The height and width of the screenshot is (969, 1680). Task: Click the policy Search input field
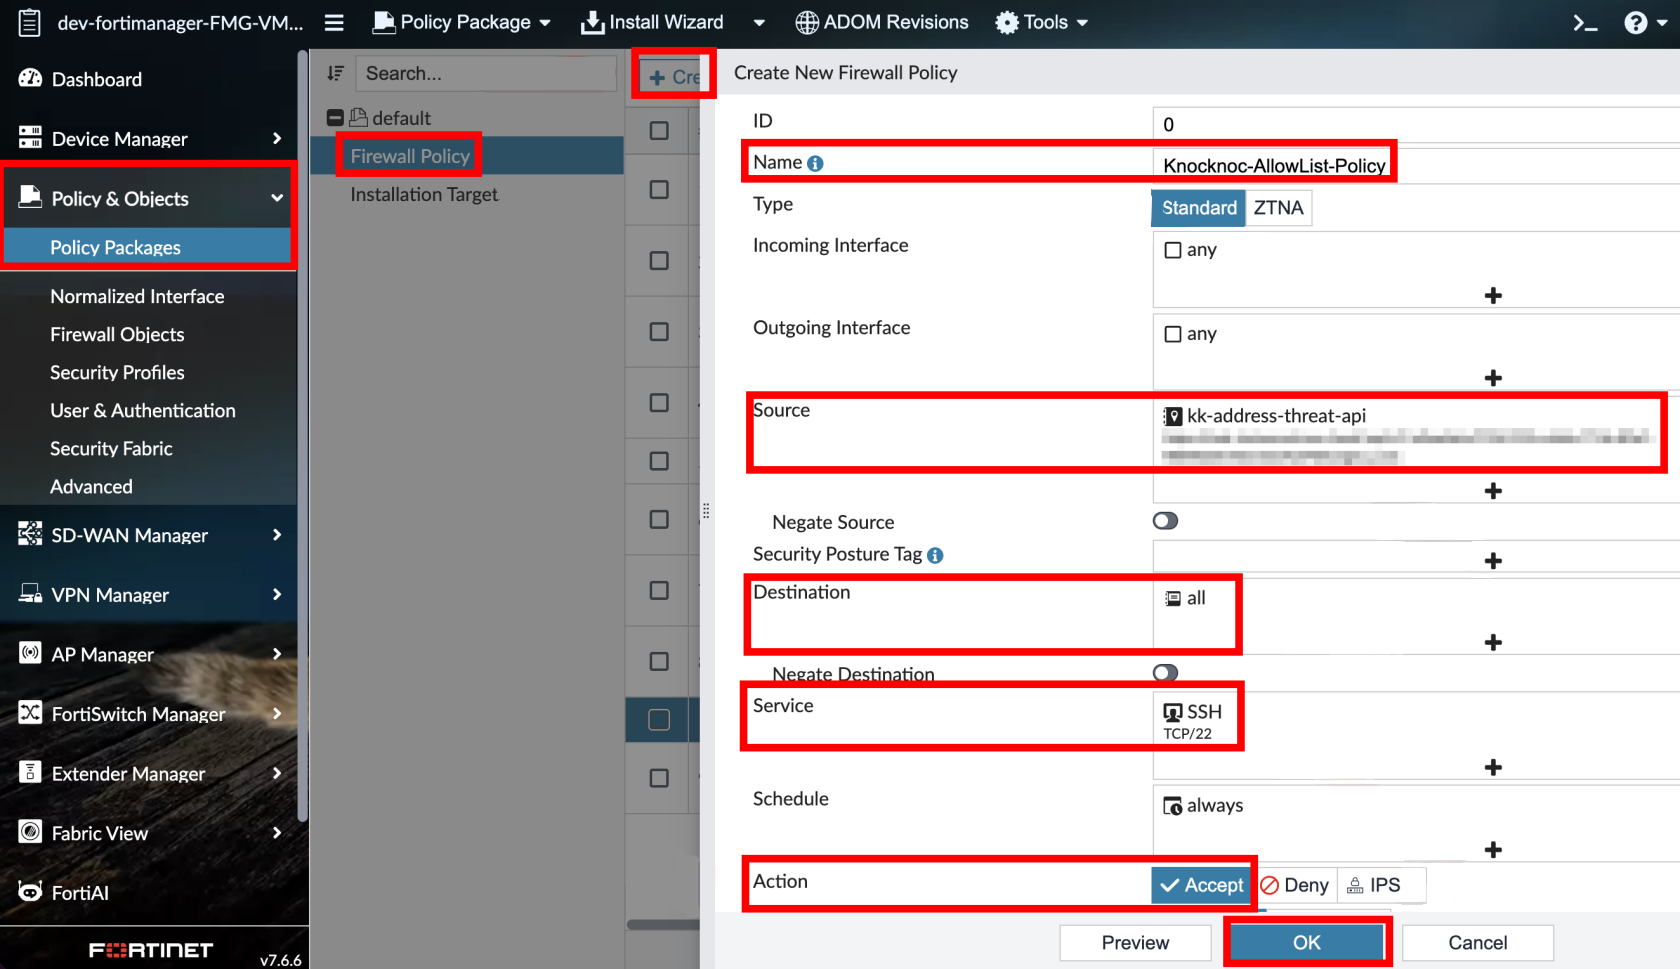point(486,73)
